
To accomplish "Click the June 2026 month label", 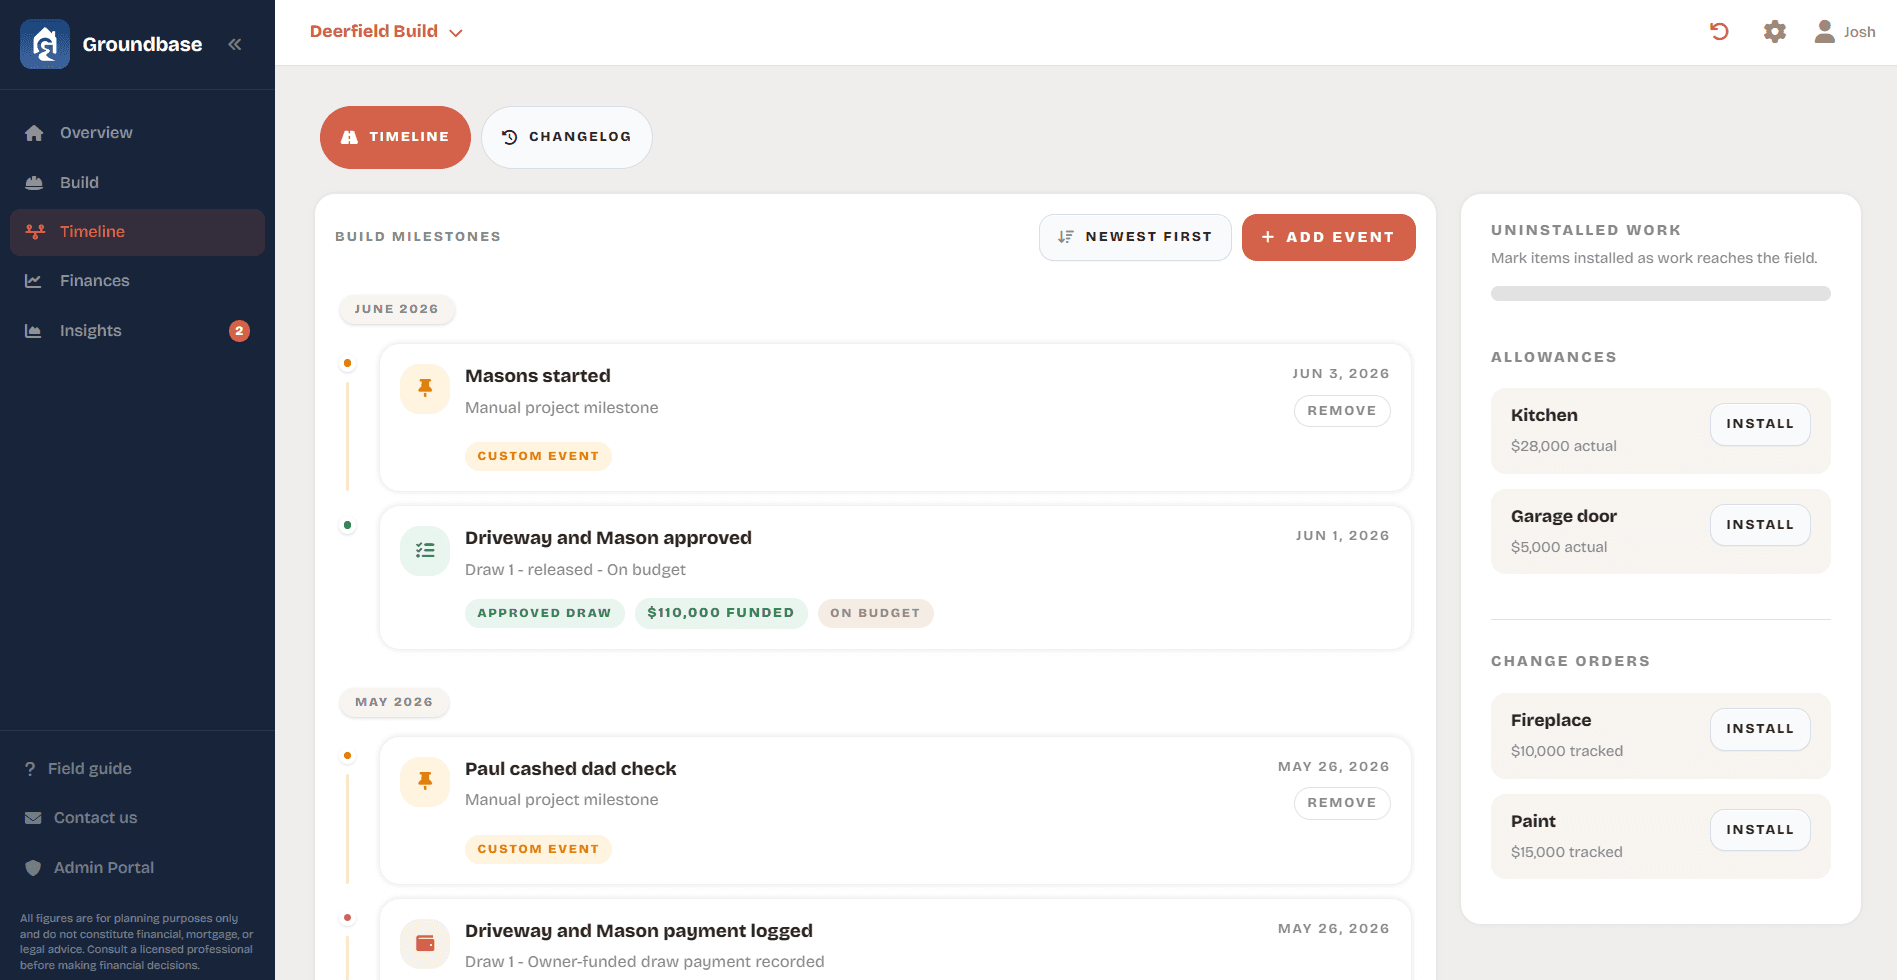I will click(396, 309).
